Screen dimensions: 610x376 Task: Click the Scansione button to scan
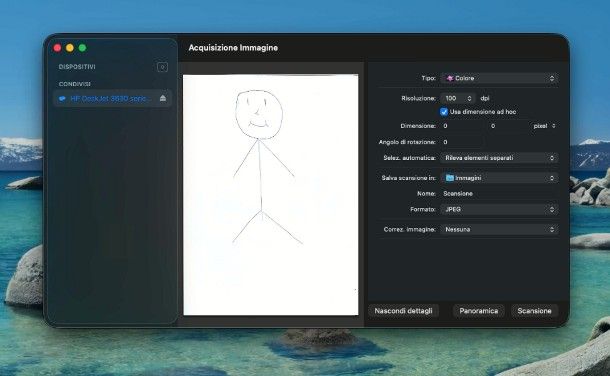pyautogui.click(x=534, y=311)
